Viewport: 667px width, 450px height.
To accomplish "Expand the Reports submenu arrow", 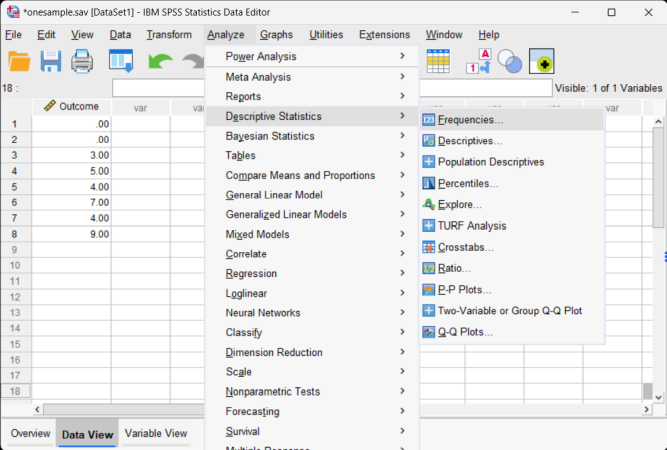I will (402, 96).
